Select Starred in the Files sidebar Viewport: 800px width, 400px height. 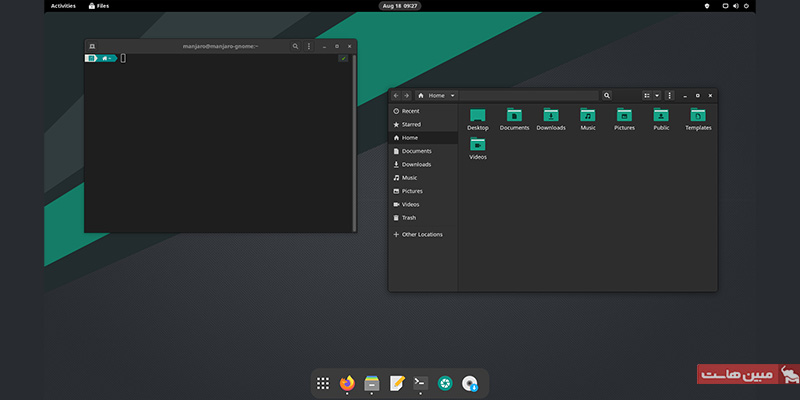(411, 124)
